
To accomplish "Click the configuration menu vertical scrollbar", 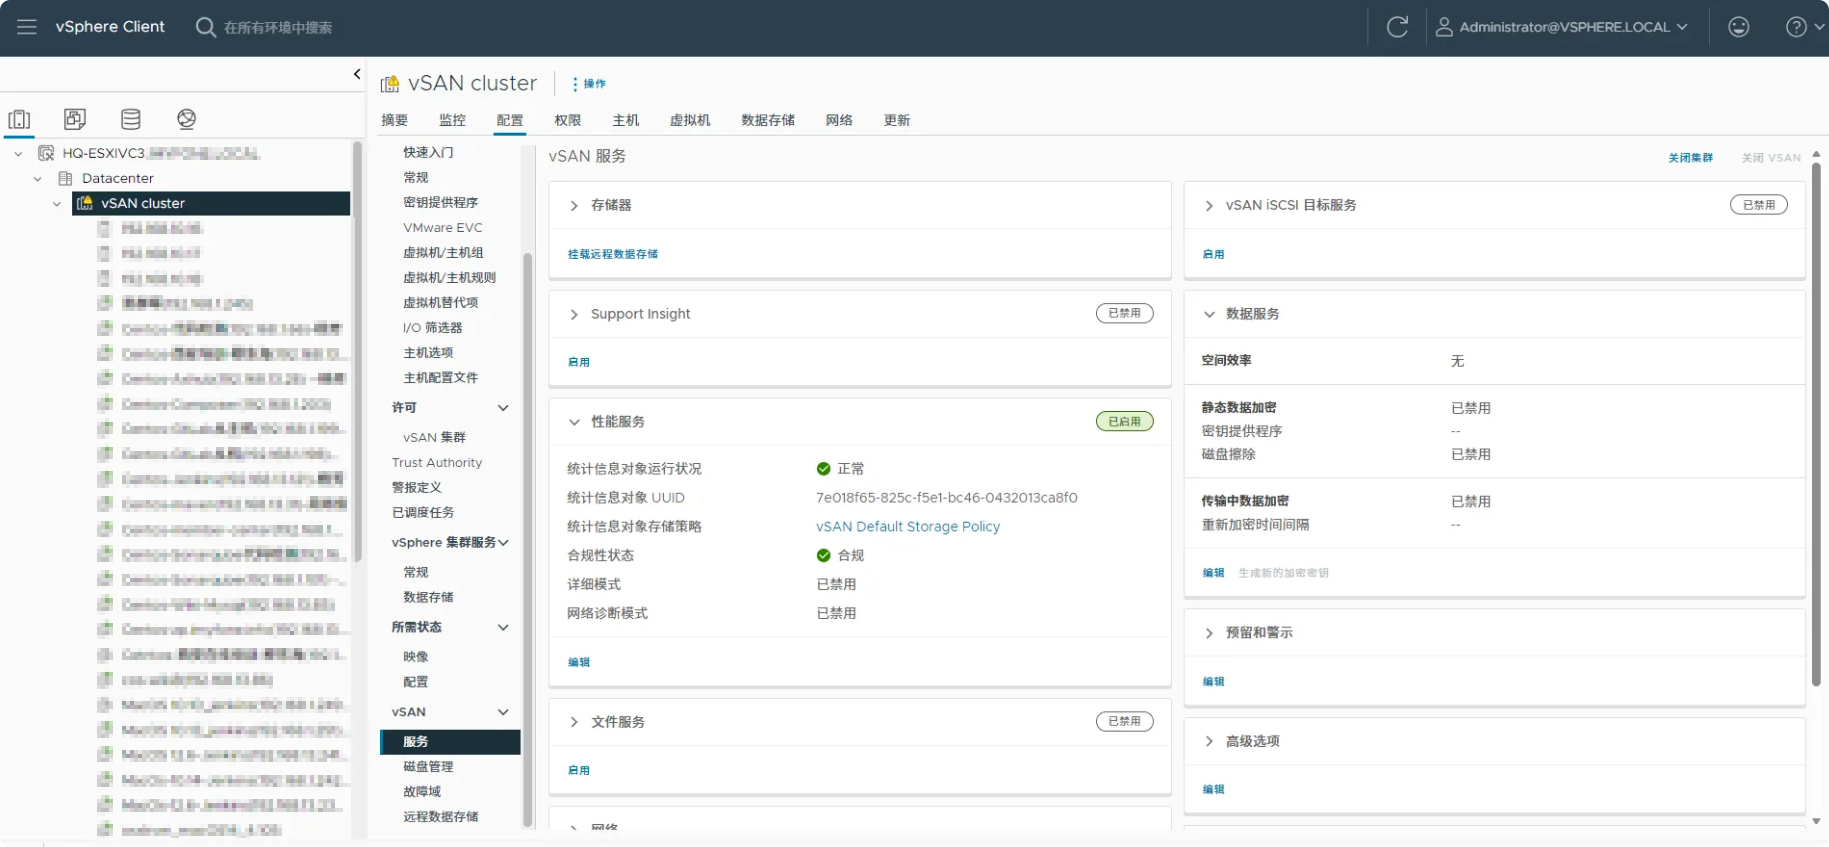I will pyautogui.click(x=527, y=540).
